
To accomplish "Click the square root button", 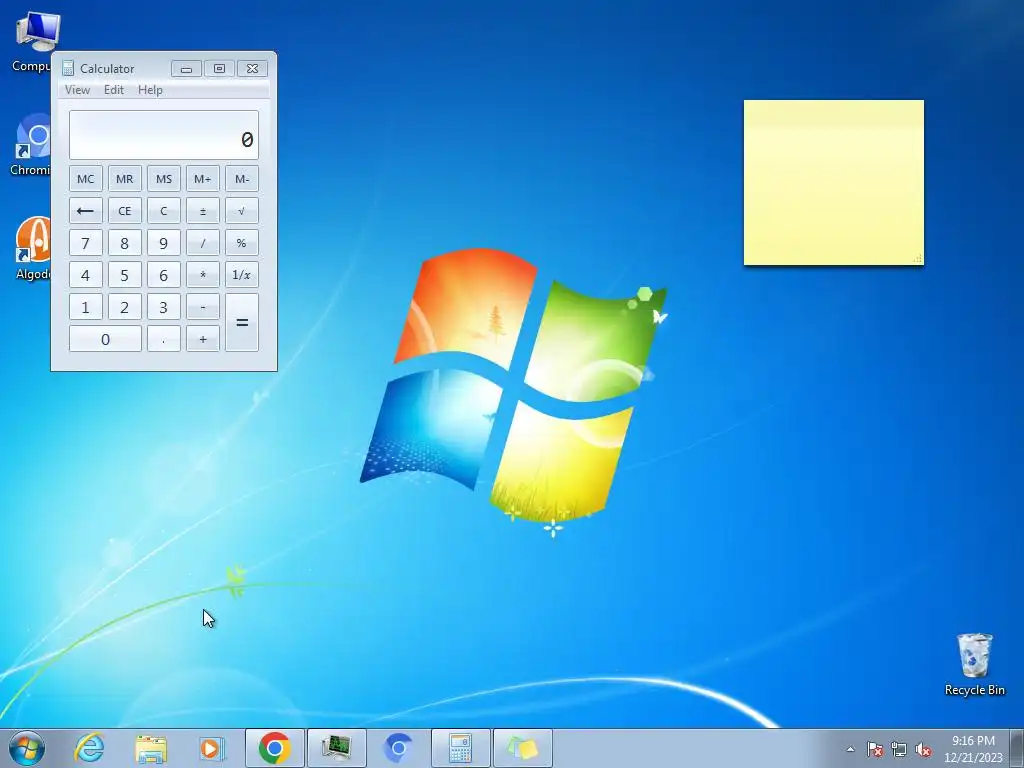I will [x=242, y=211].
